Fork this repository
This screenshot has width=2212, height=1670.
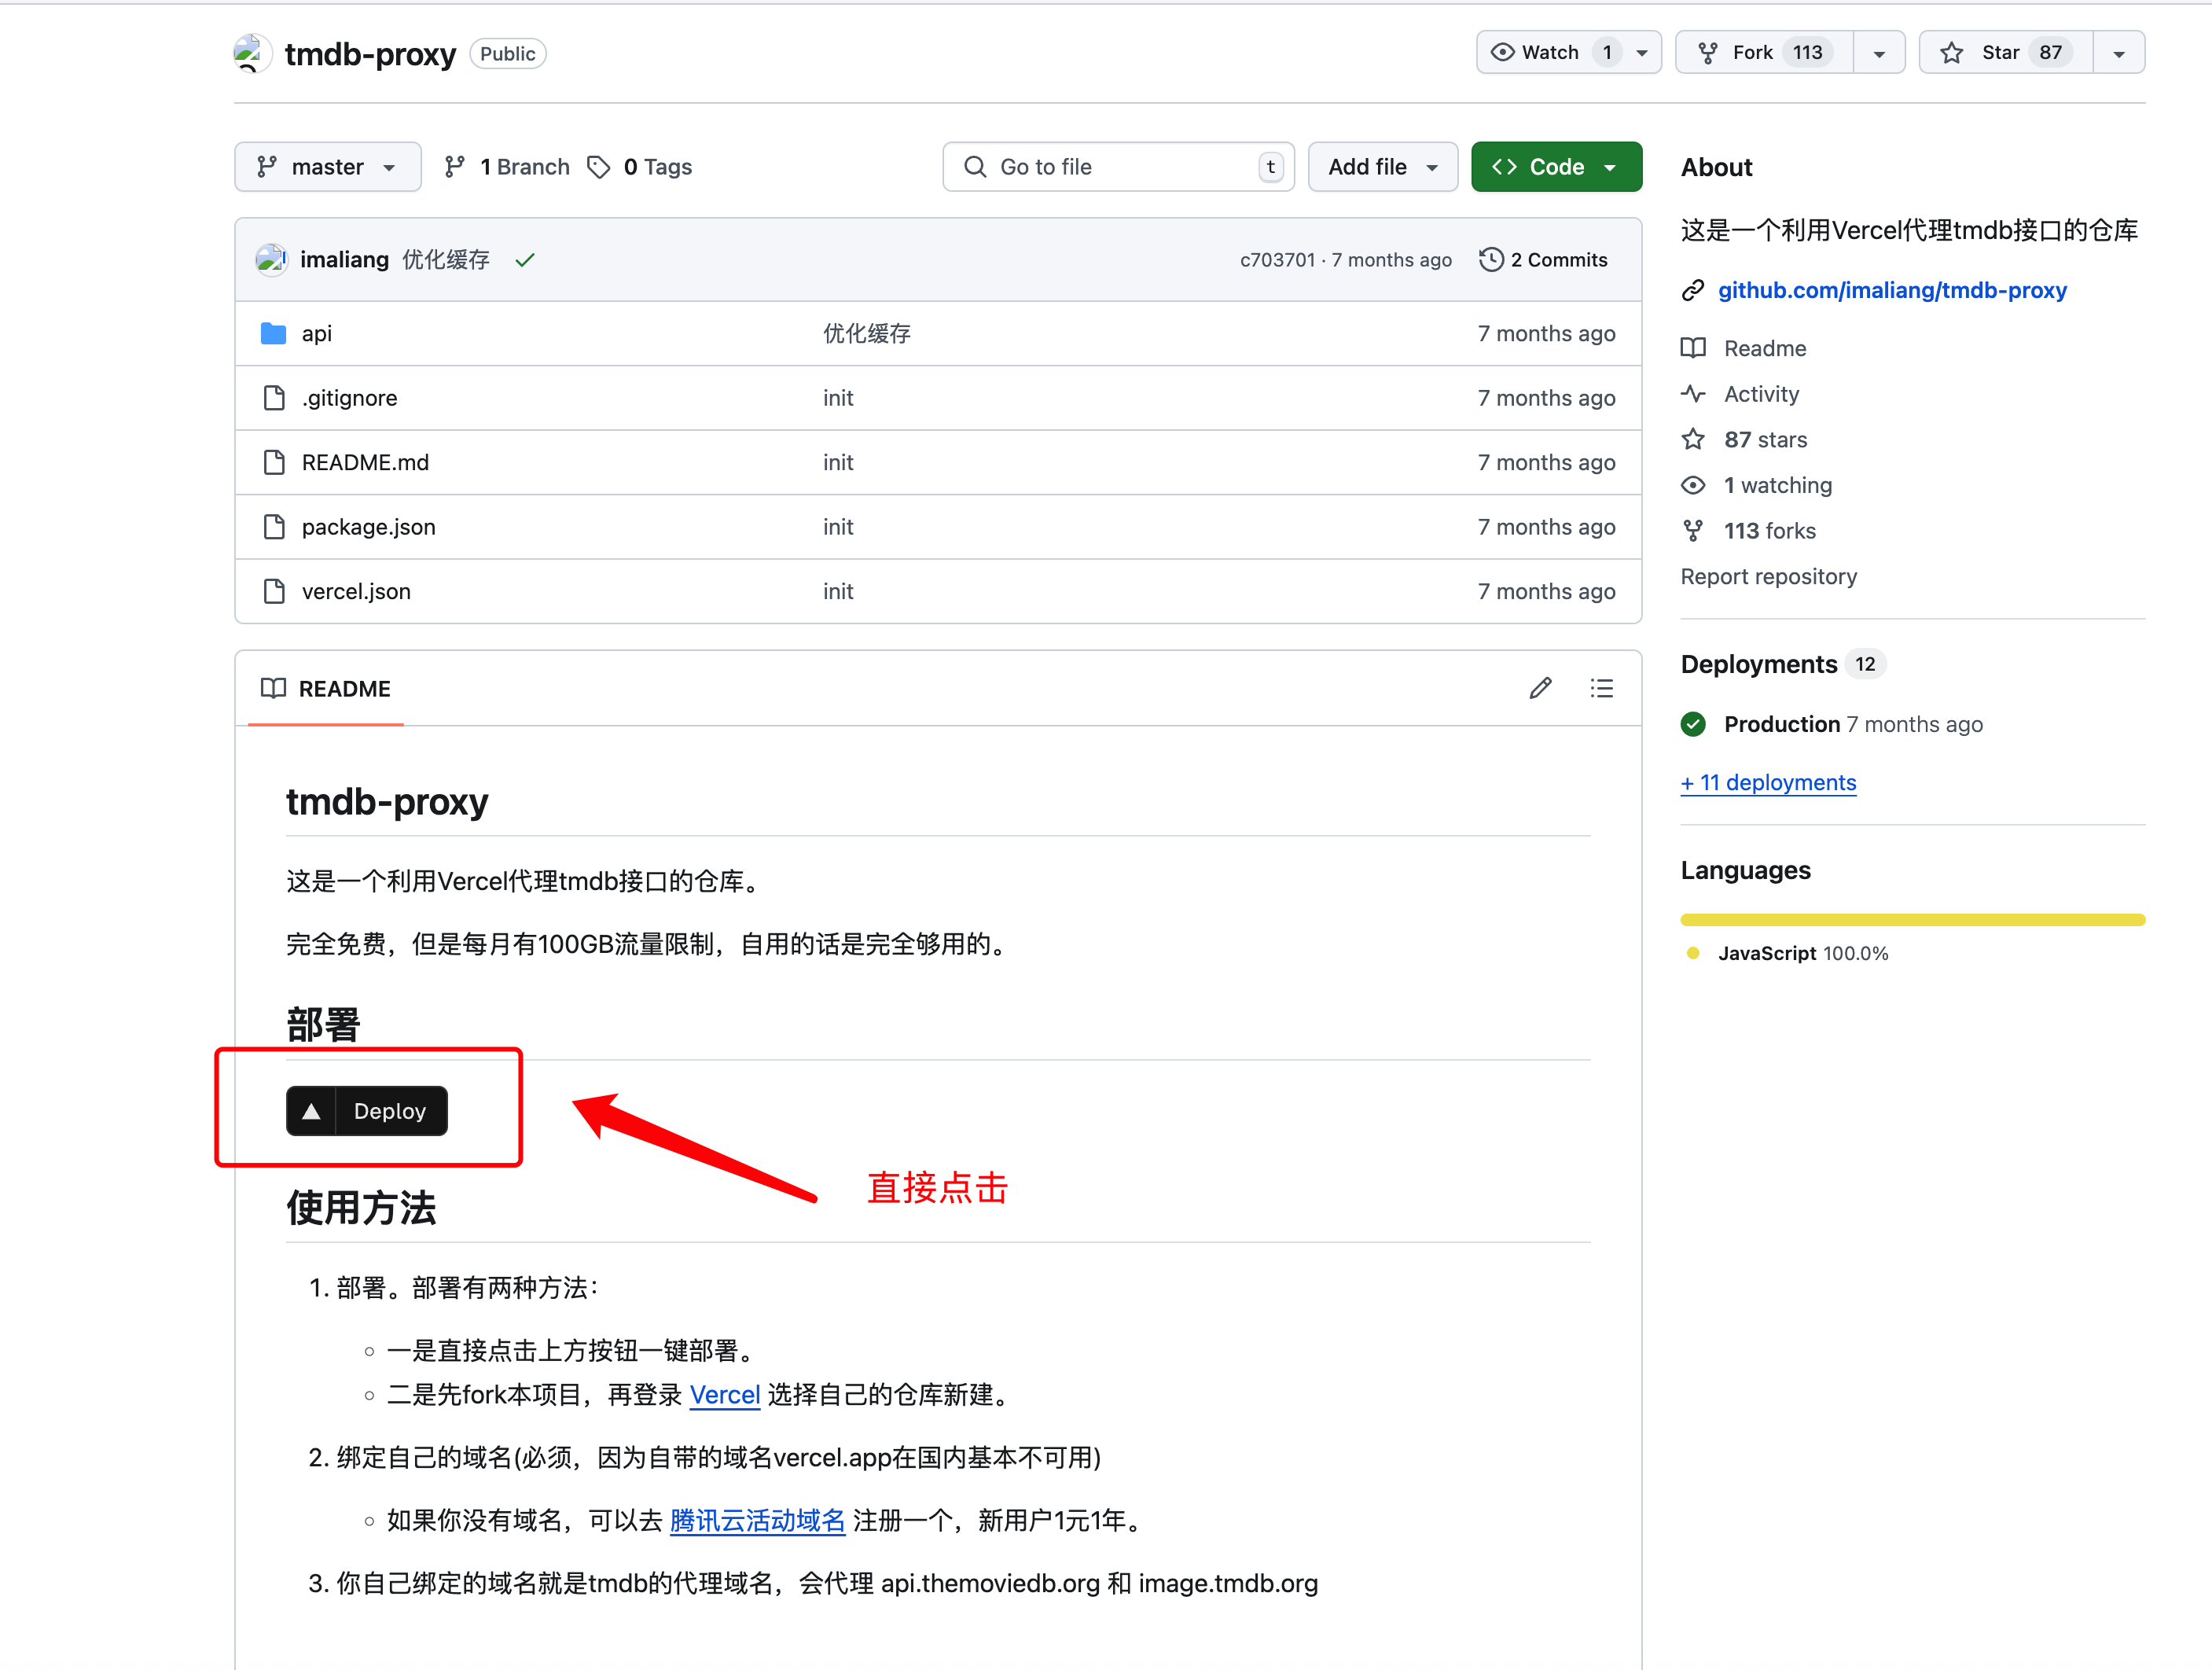(1764, 52)
